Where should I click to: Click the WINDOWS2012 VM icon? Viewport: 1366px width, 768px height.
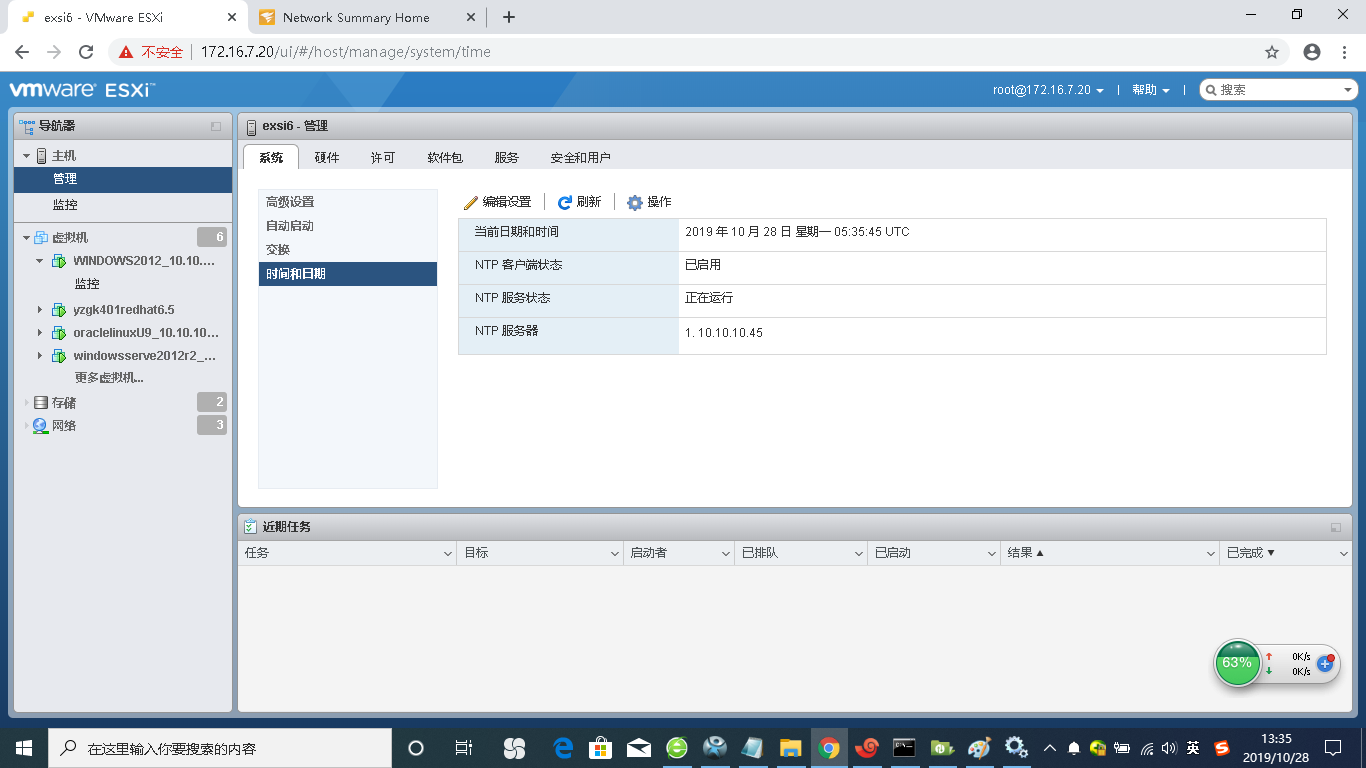coord(59,261)
